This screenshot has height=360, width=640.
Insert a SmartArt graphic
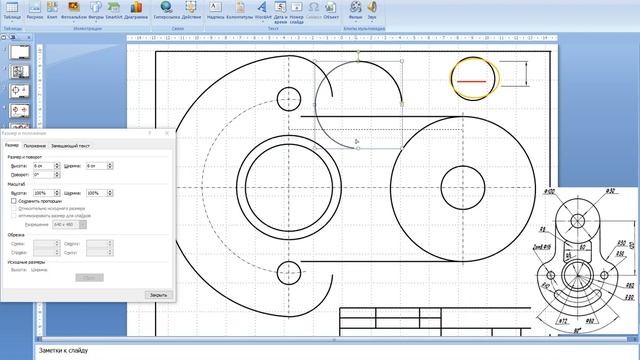coord(114,10)
